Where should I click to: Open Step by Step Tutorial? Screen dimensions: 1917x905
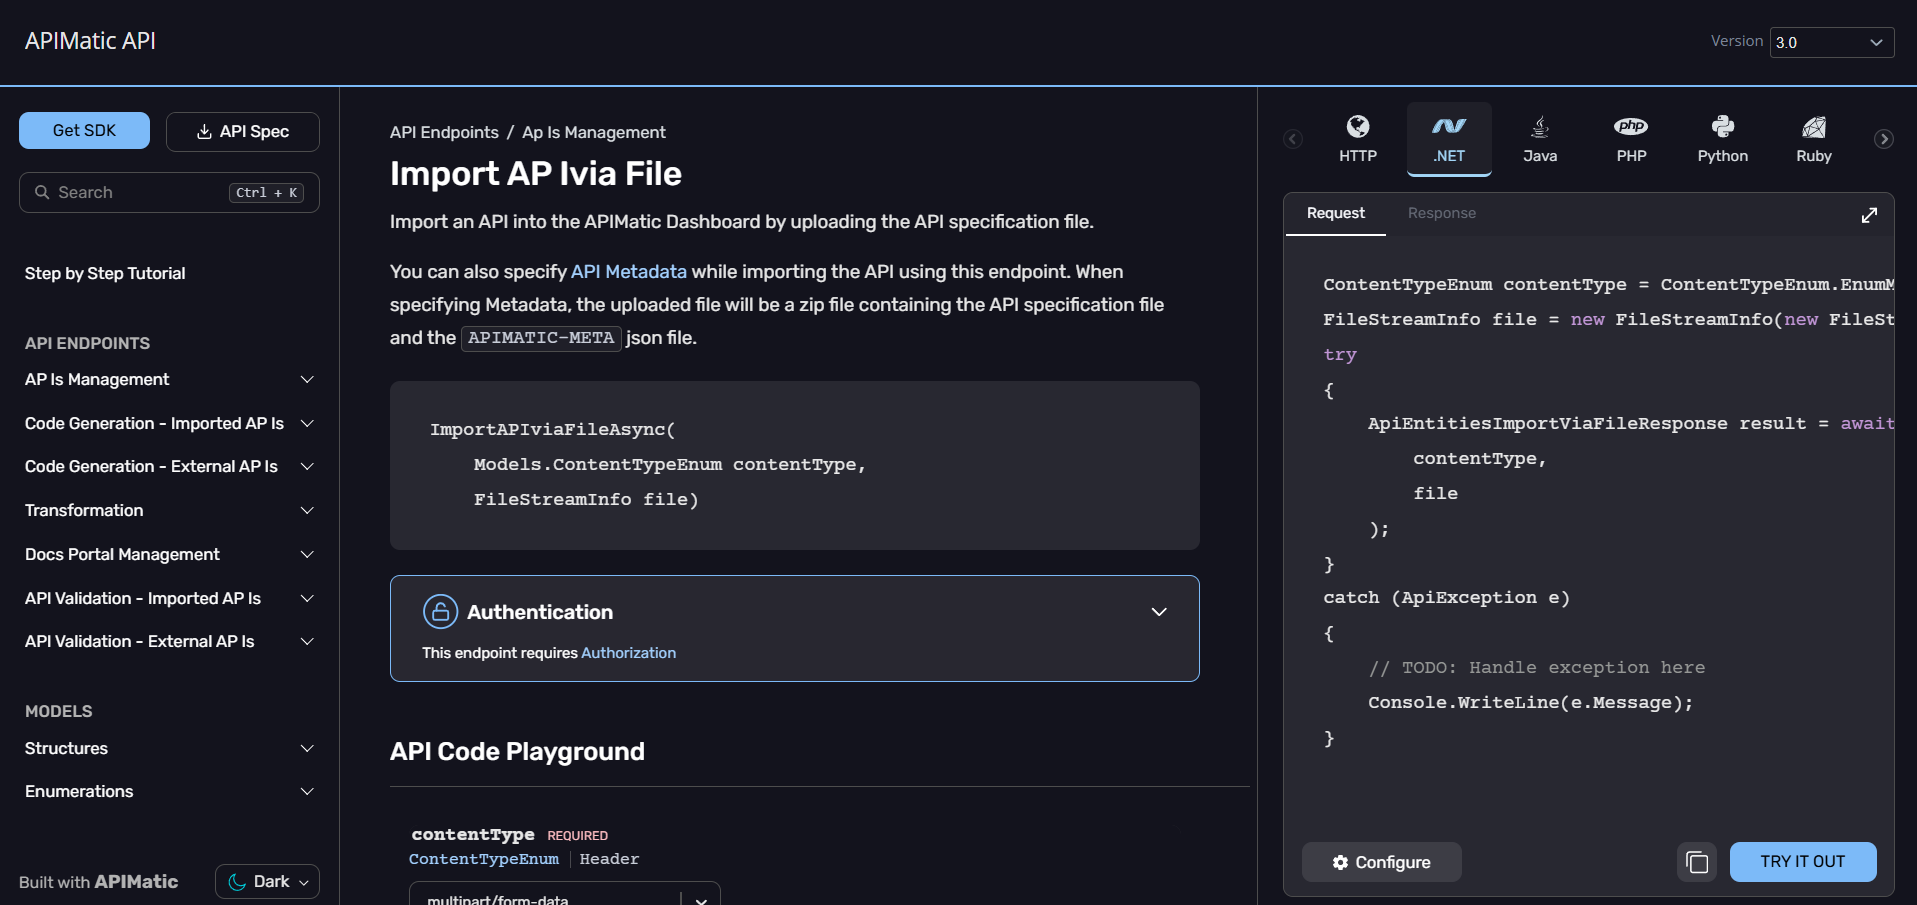[x=105, y=273]
